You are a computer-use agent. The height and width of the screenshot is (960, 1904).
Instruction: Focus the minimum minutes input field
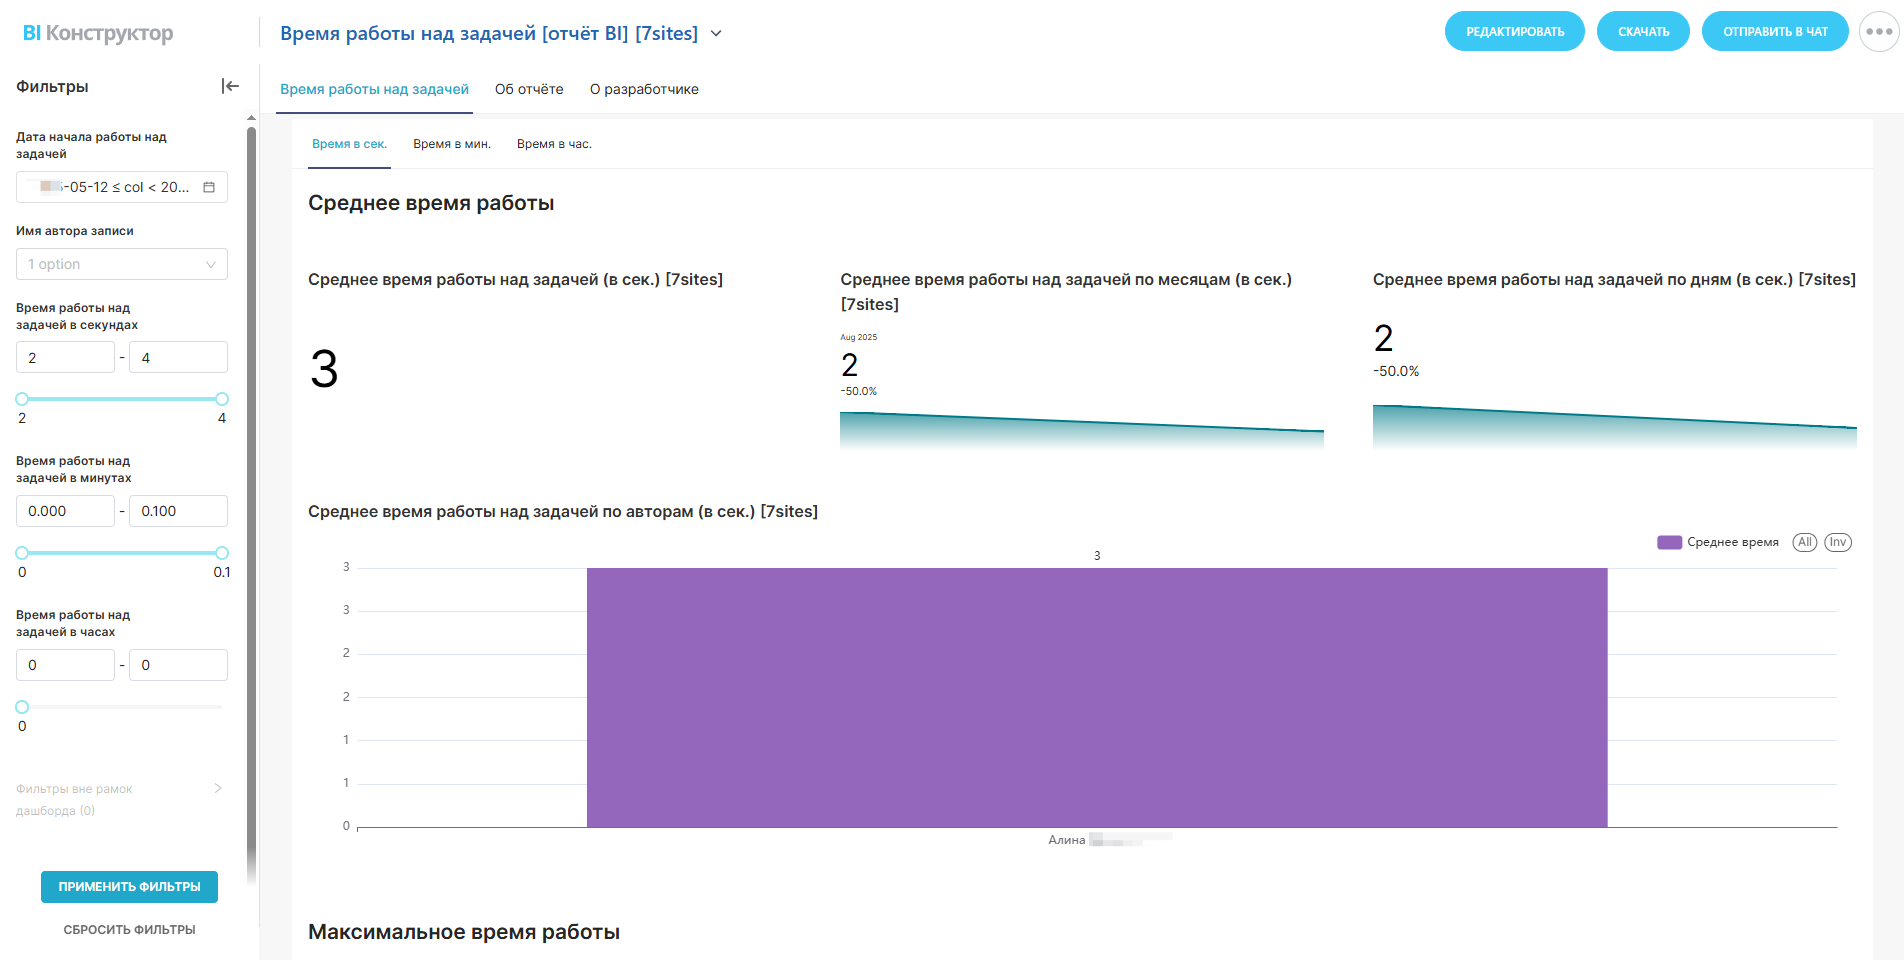(x=65, y=511)
